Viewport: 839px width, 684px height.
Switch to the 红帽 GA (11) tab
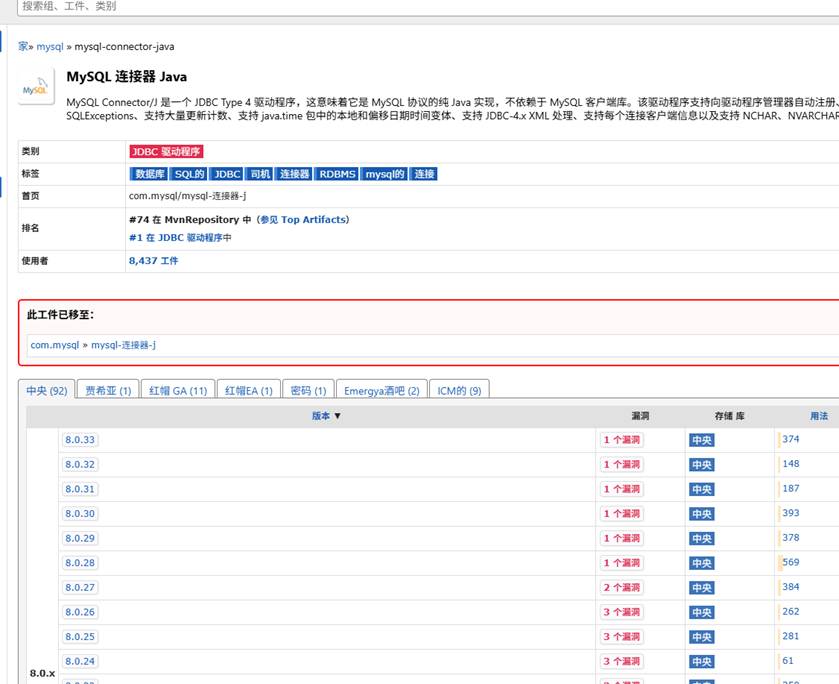coord(178,390)
